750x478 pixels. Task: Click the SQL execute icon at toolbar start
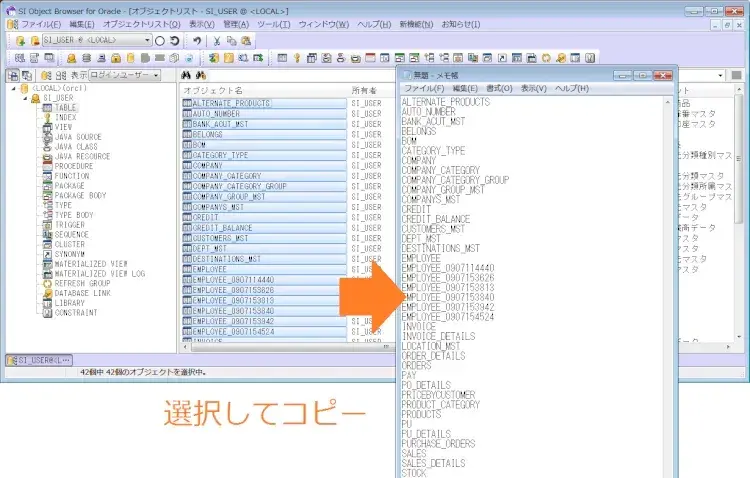click(20, 58)
